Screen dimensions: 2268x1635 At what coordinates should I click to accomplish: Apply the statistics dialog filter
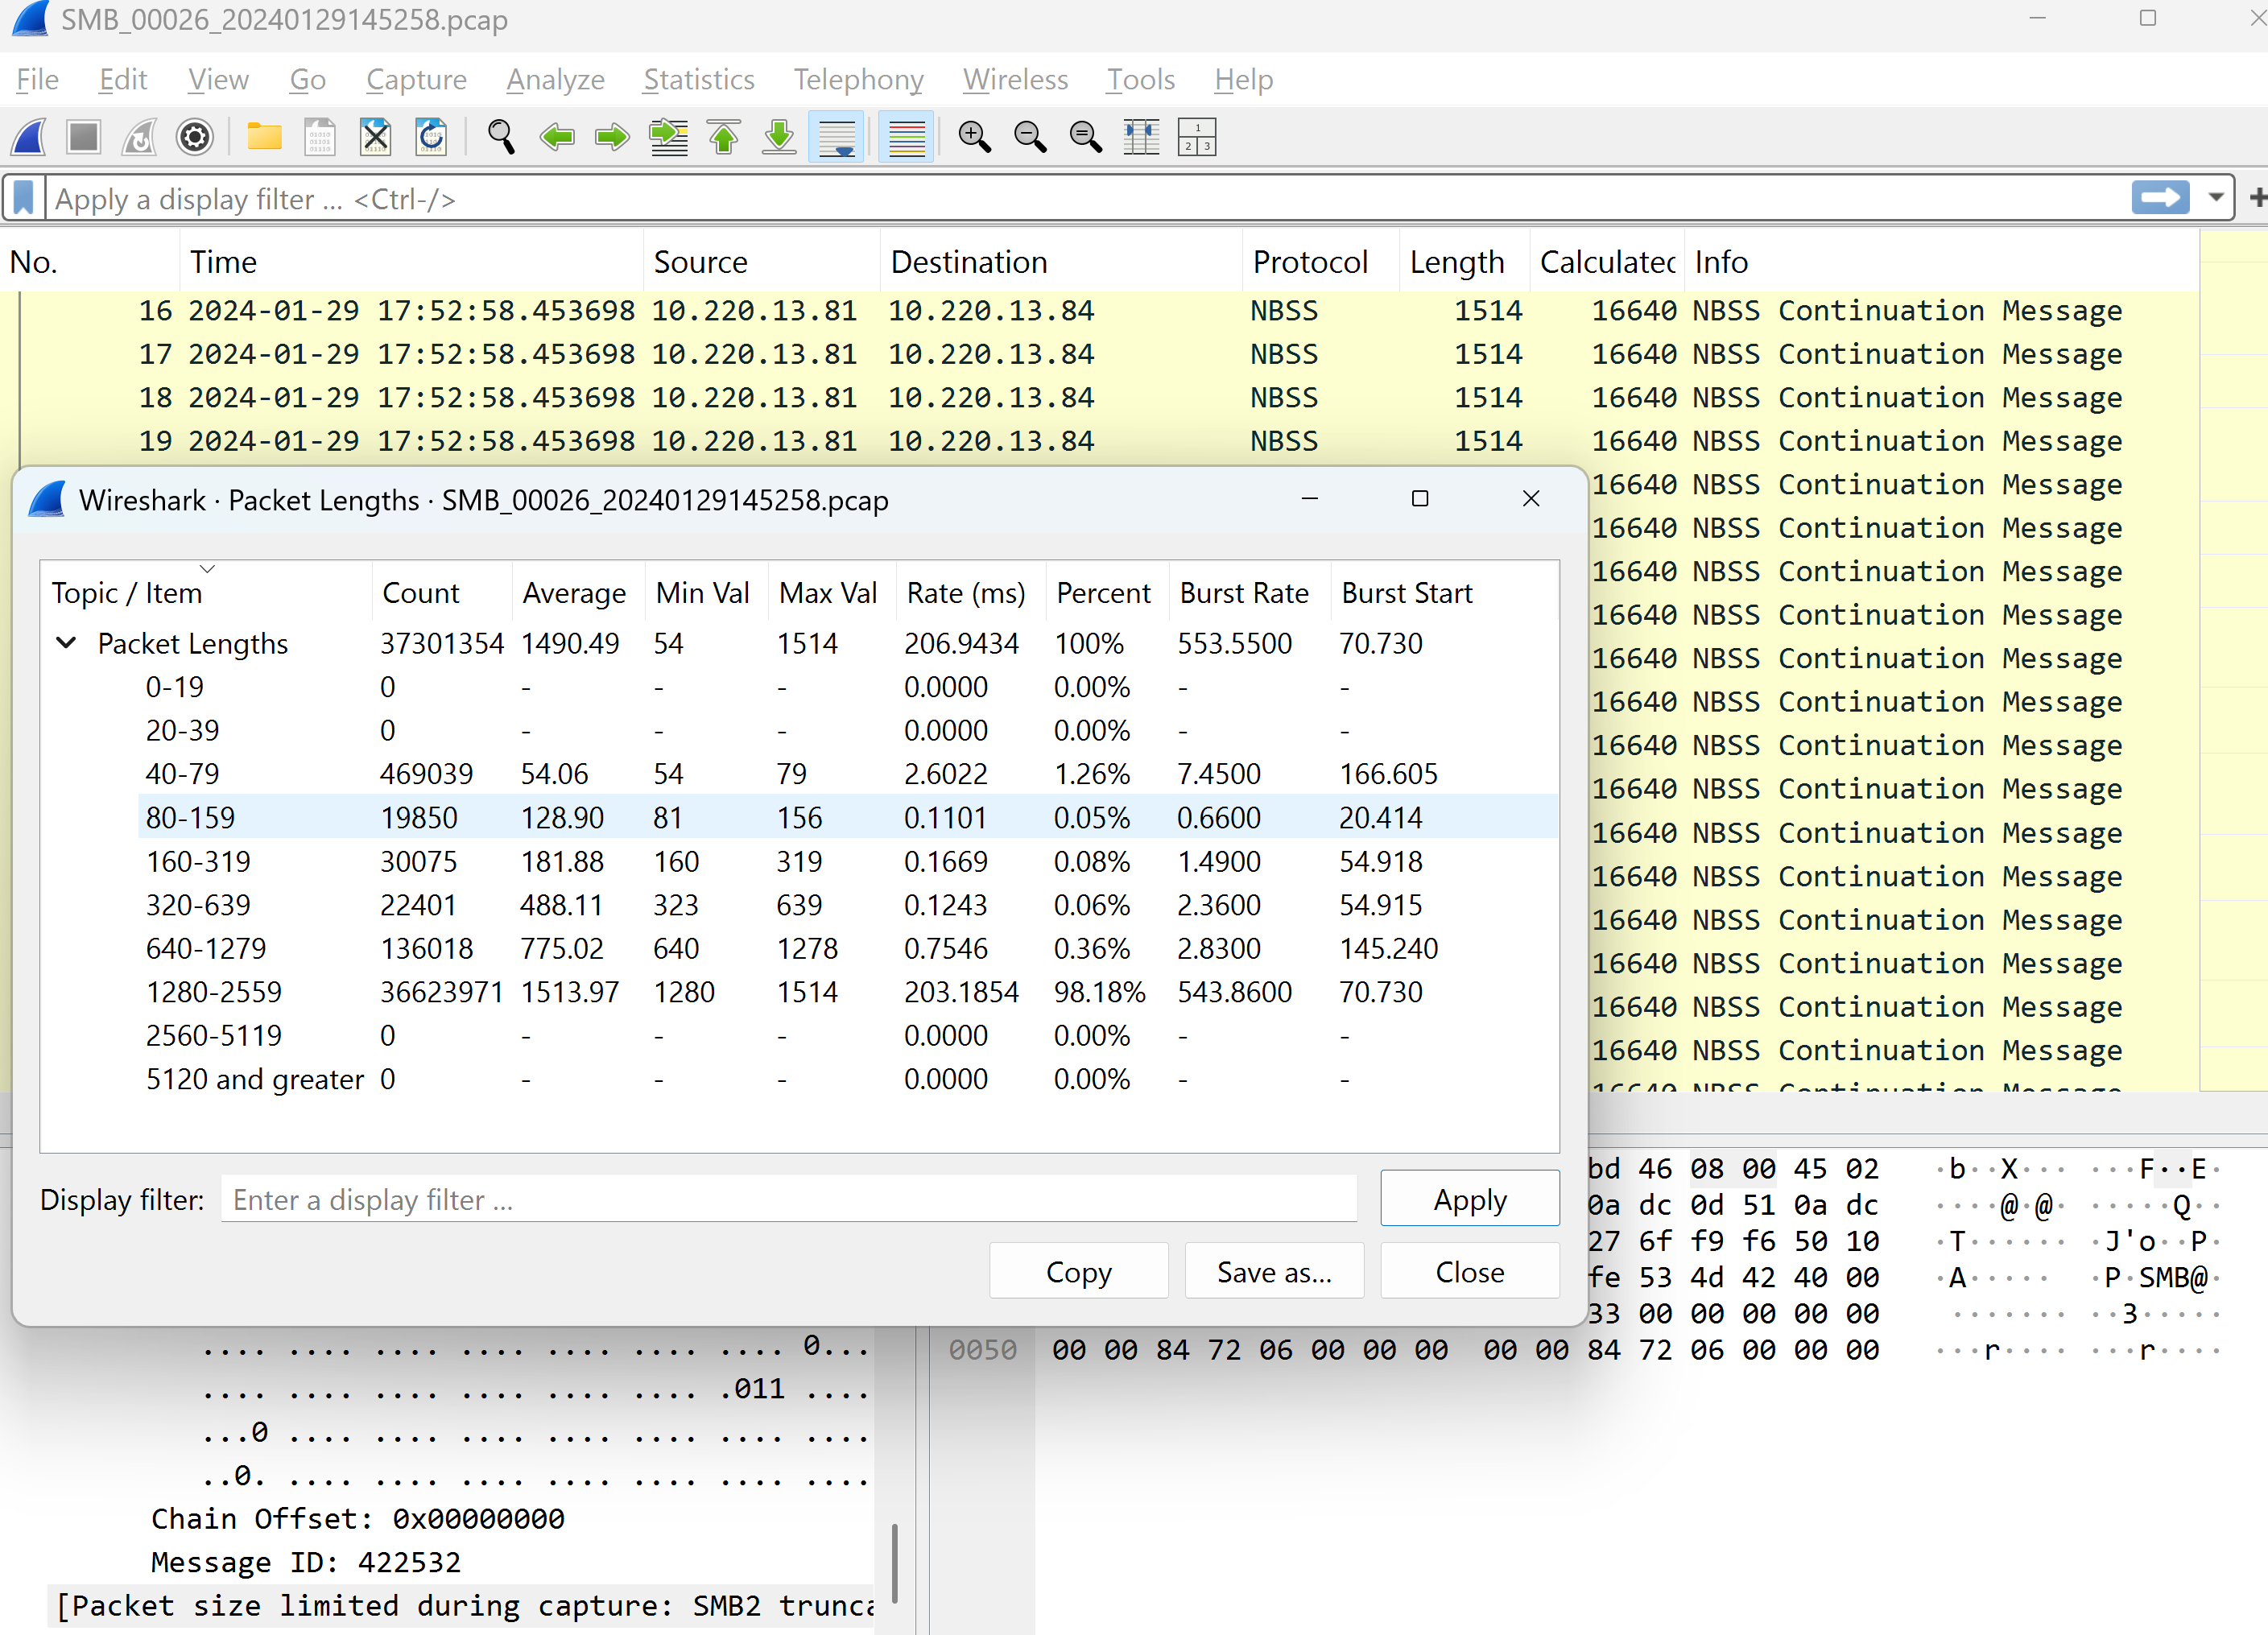click(x=1469, y=1198)
